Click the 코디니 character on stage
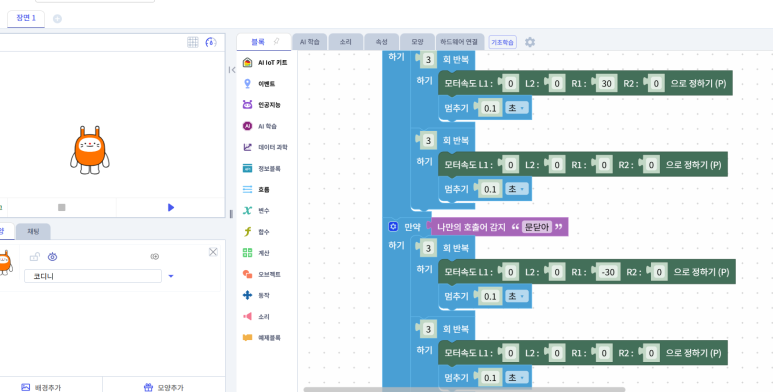The image size is (773, 392). (90, 150)
